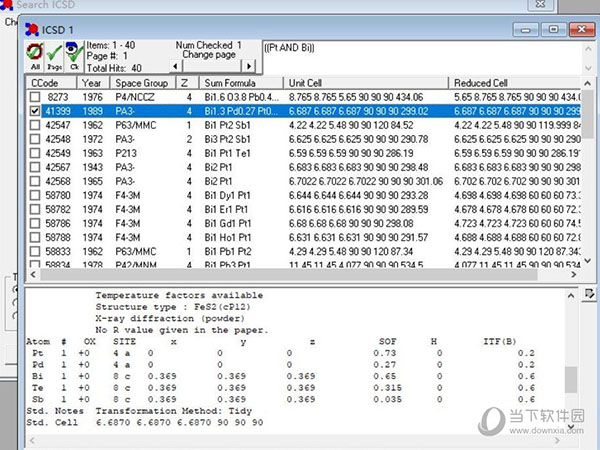
Task: Sort by the Reduced Cell column header
Action: coord(515,83)
